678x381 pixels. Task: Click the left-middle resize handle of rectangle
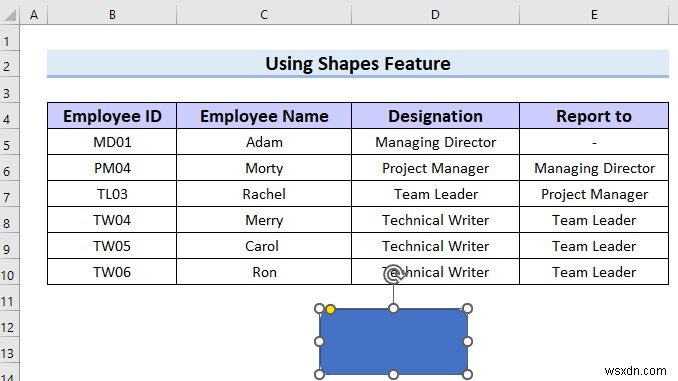tap(319, 342)
